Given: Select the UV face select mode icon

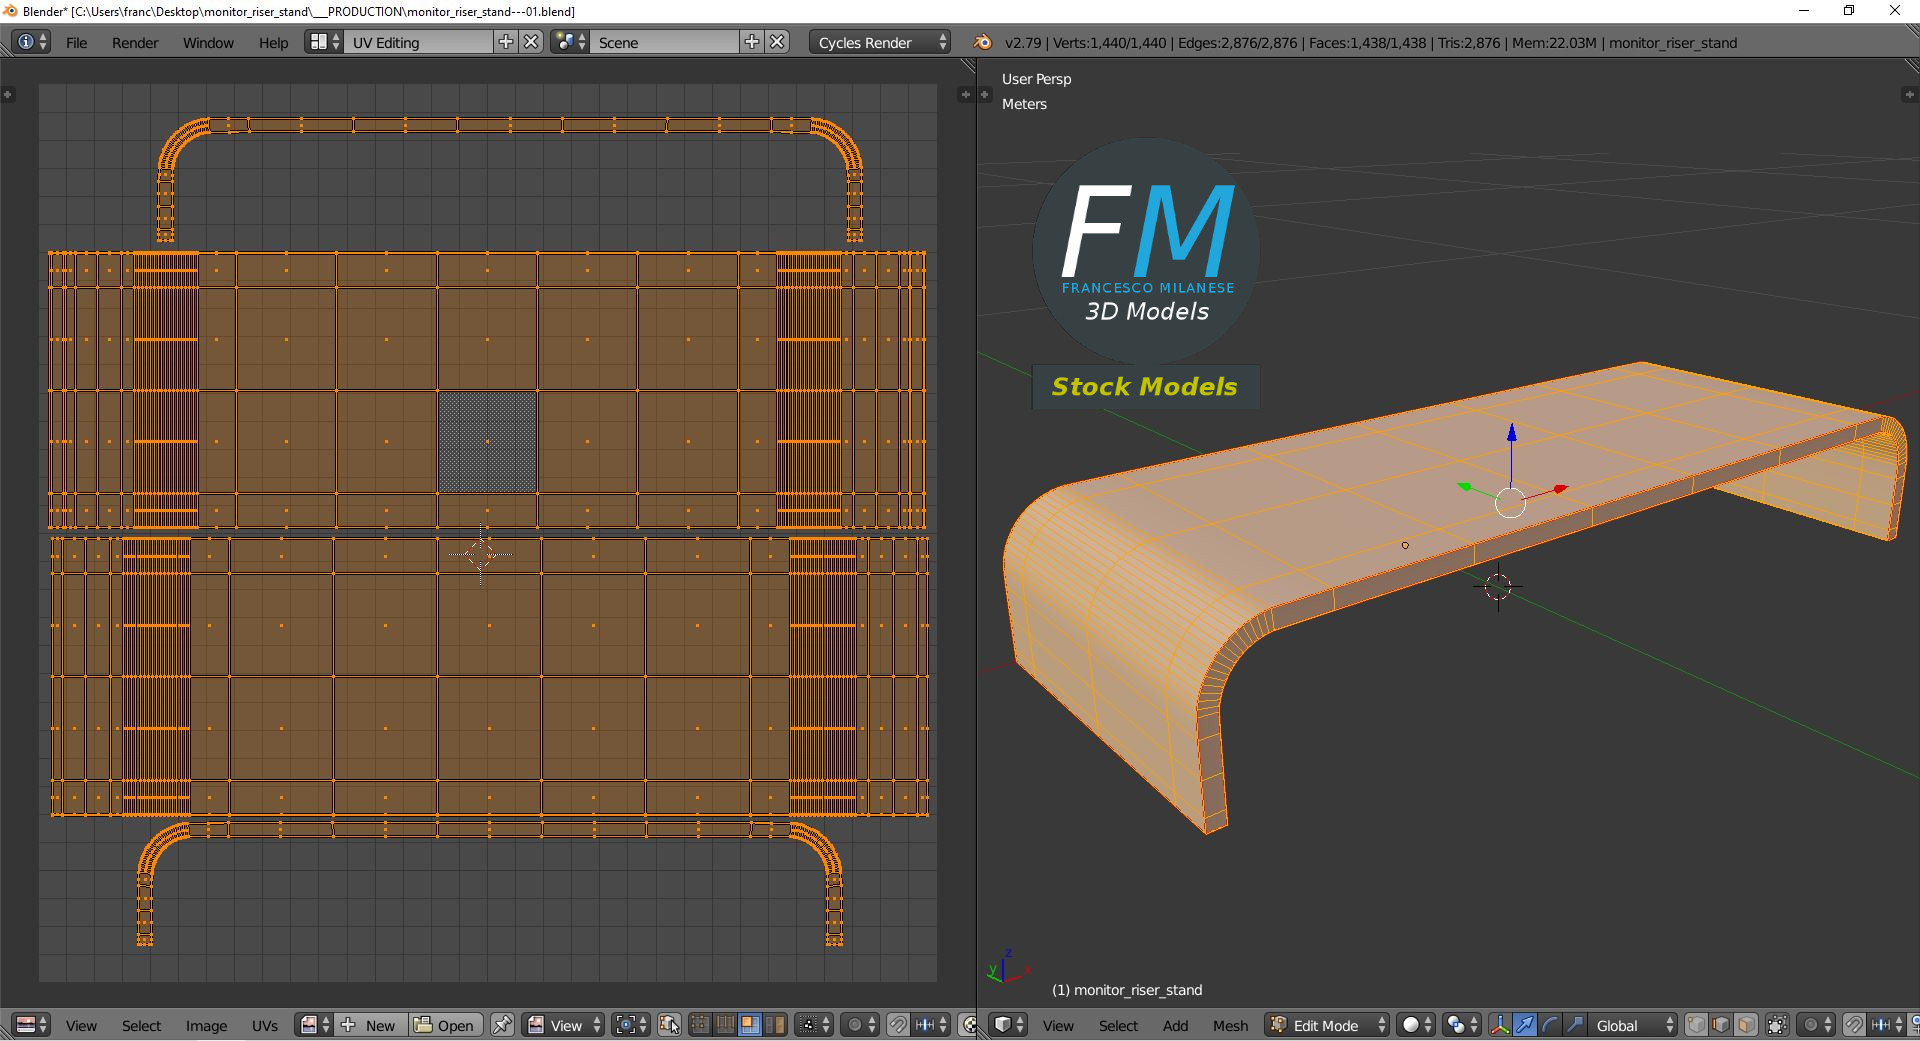Looking at the screenshot, I should [750, 1025].
